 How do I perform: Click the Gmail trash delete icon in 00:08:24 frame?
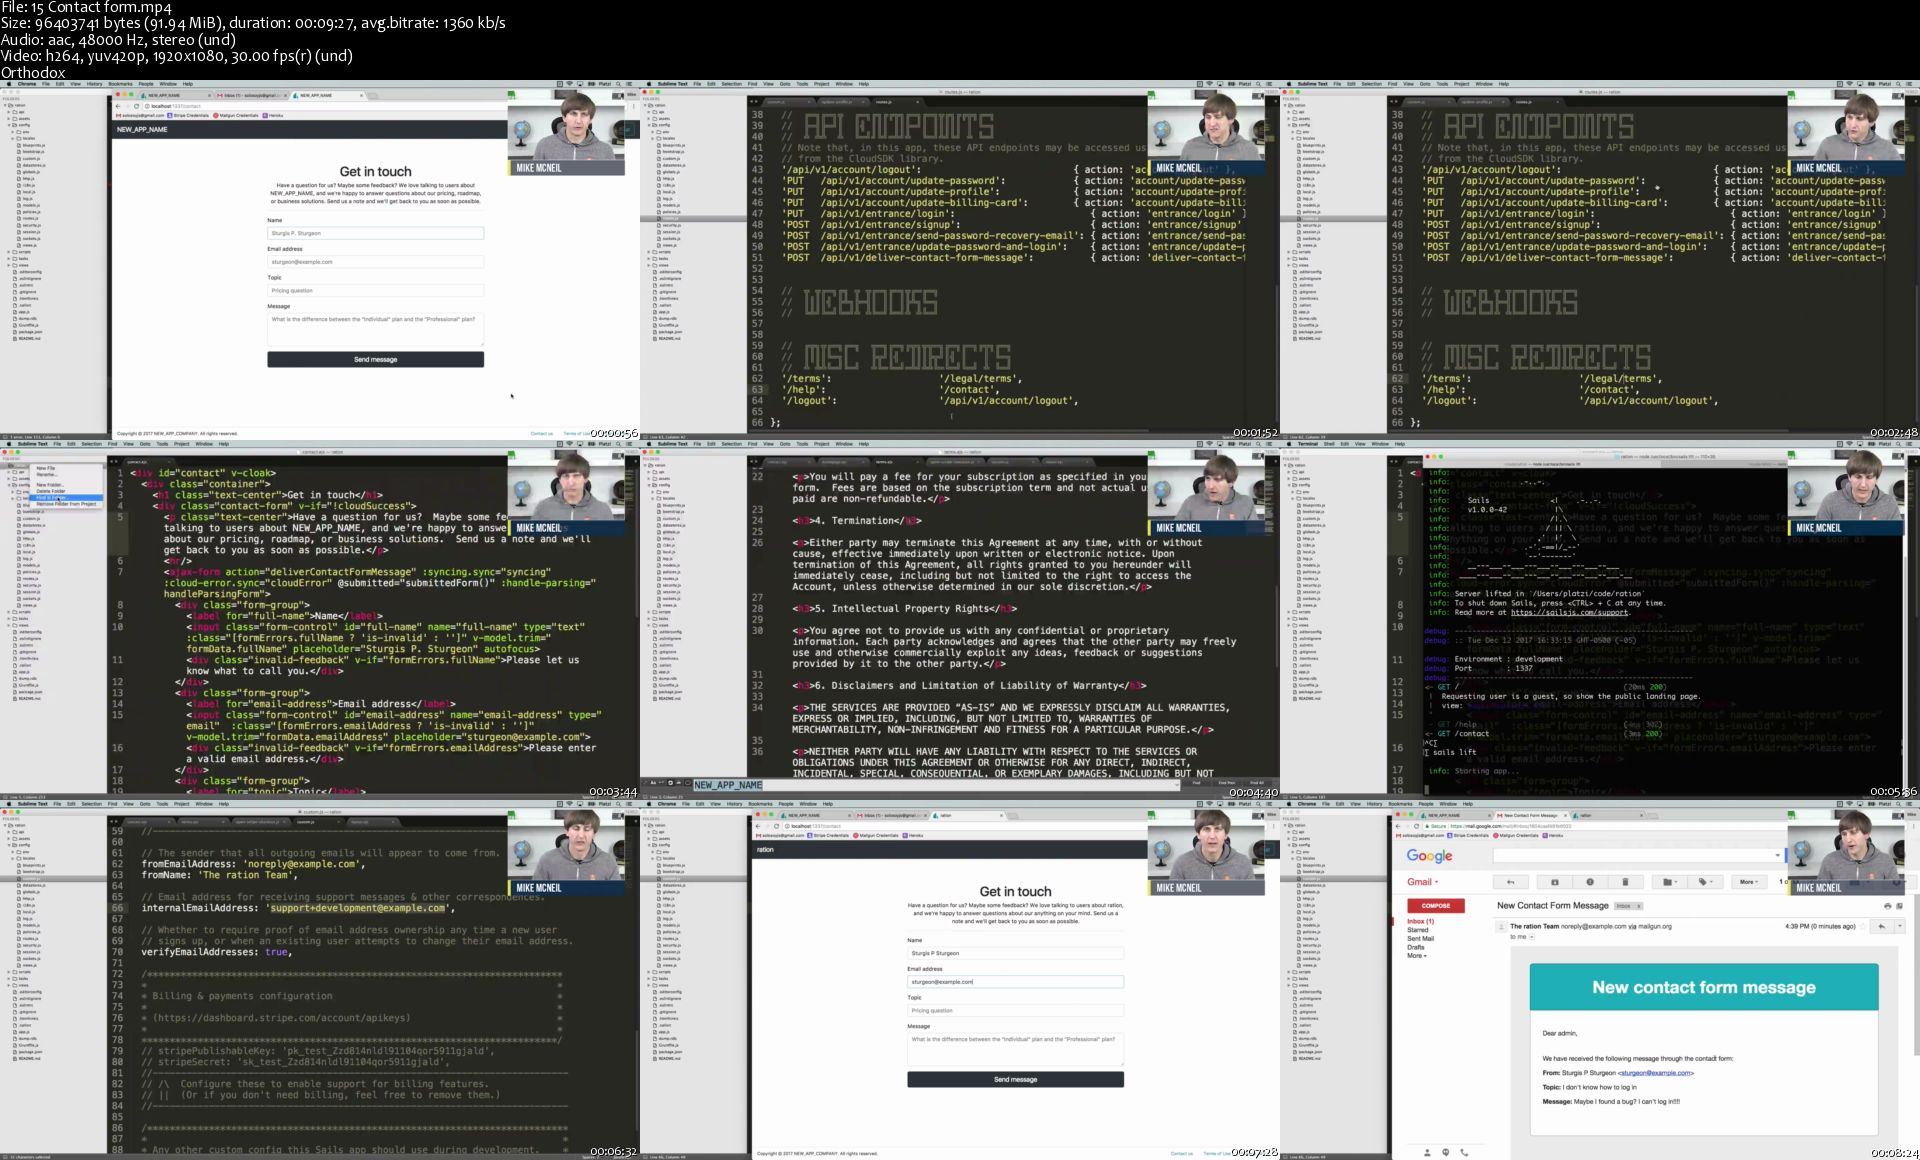pos(1625,882)
